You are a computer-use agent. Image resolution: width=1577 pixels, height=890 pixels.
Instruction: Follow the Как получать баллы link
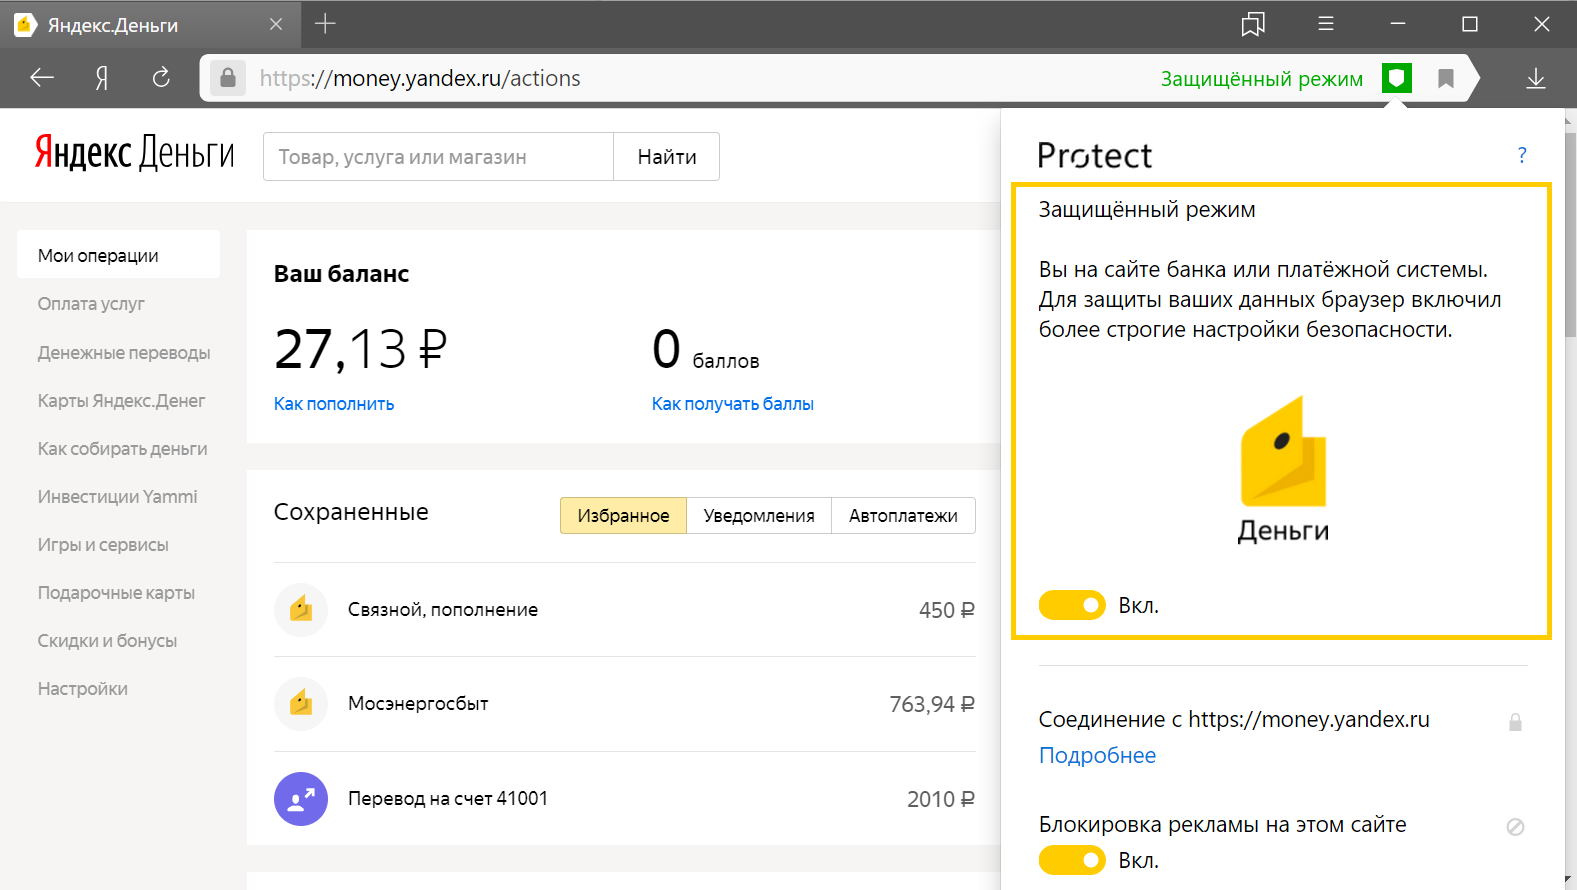[x=733, y=404]
